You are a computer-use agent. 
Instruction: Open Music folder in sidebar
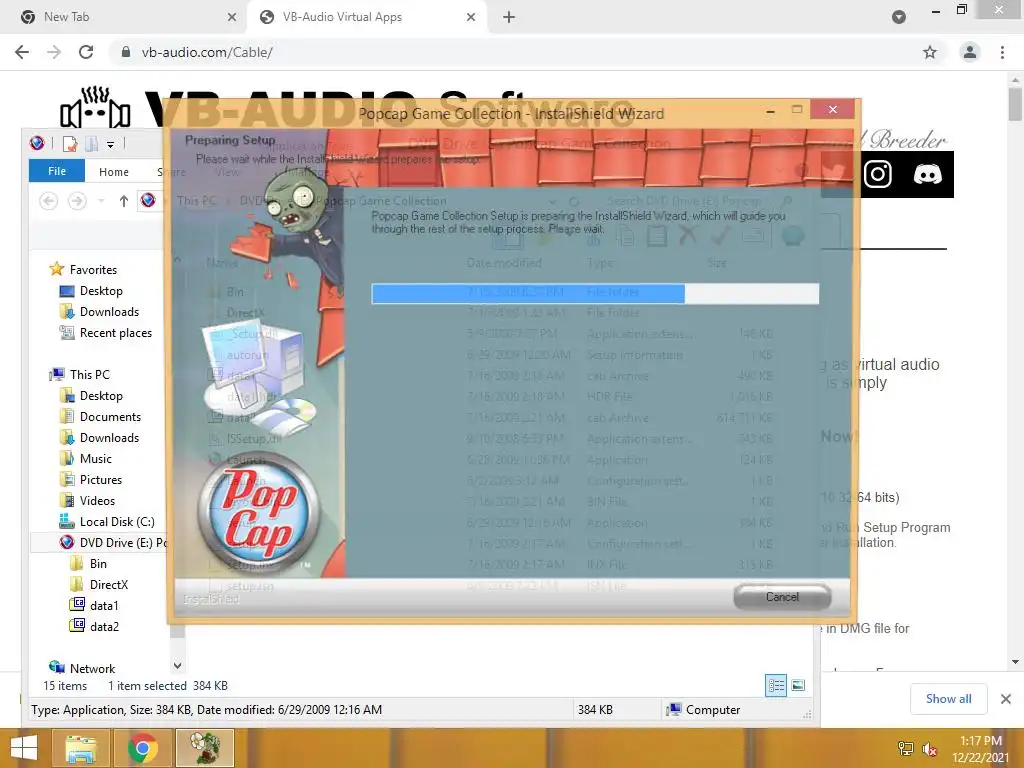pos(95,458)
